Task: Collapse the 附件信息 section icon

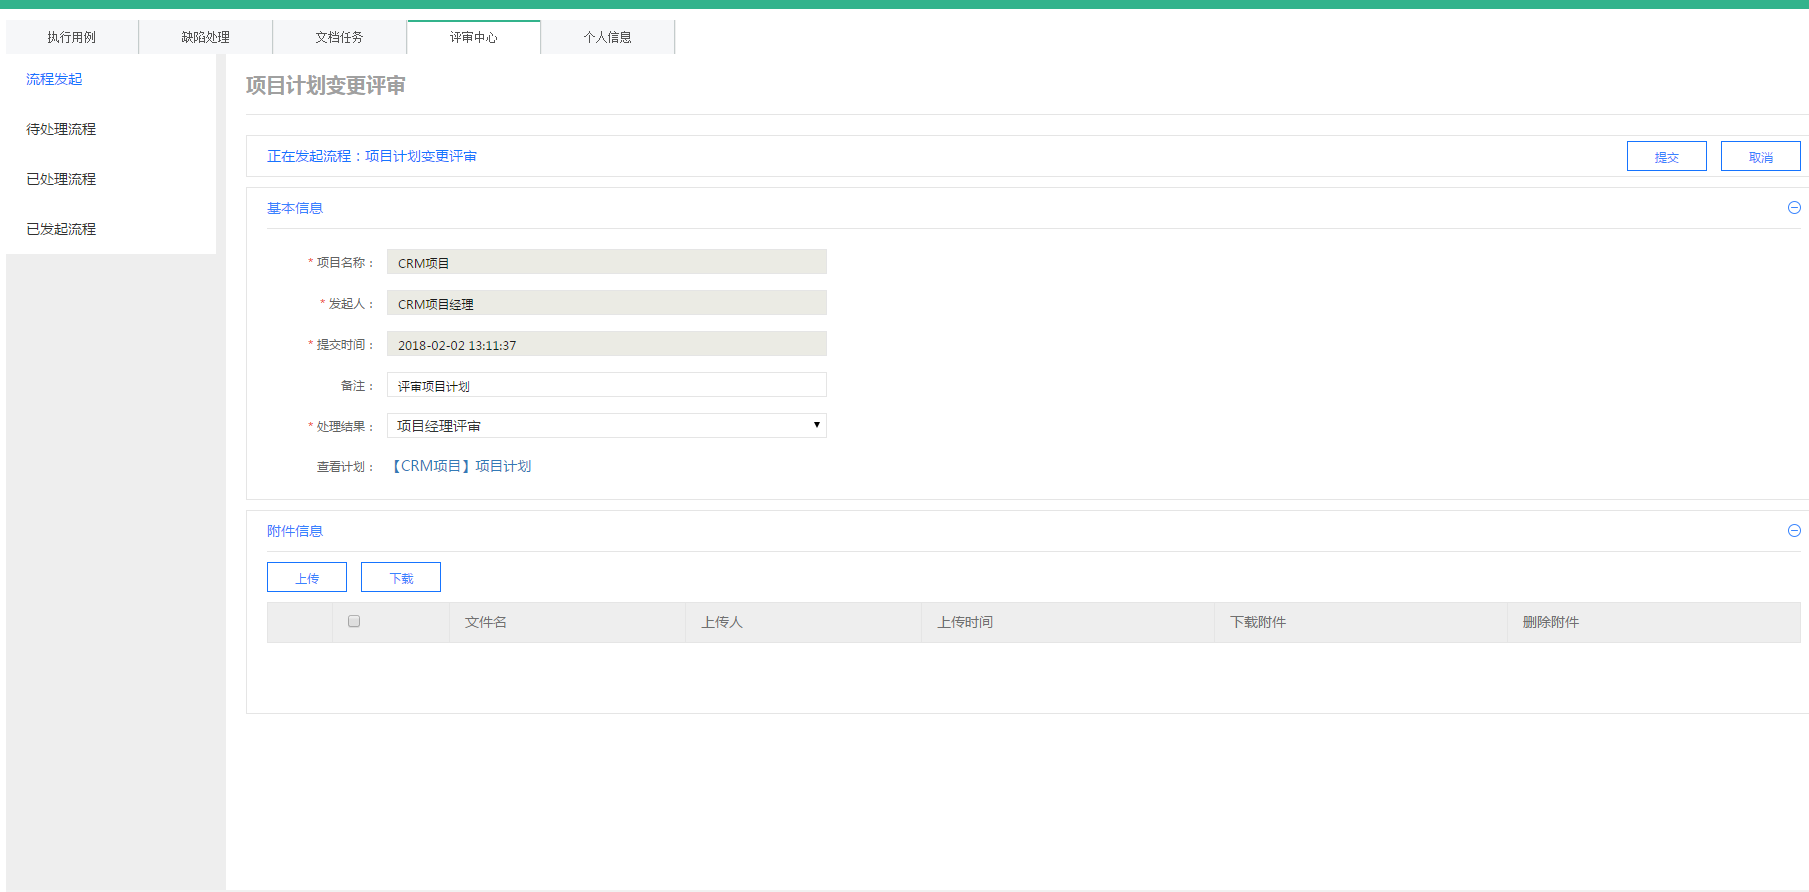Action: pos(1794,531)
